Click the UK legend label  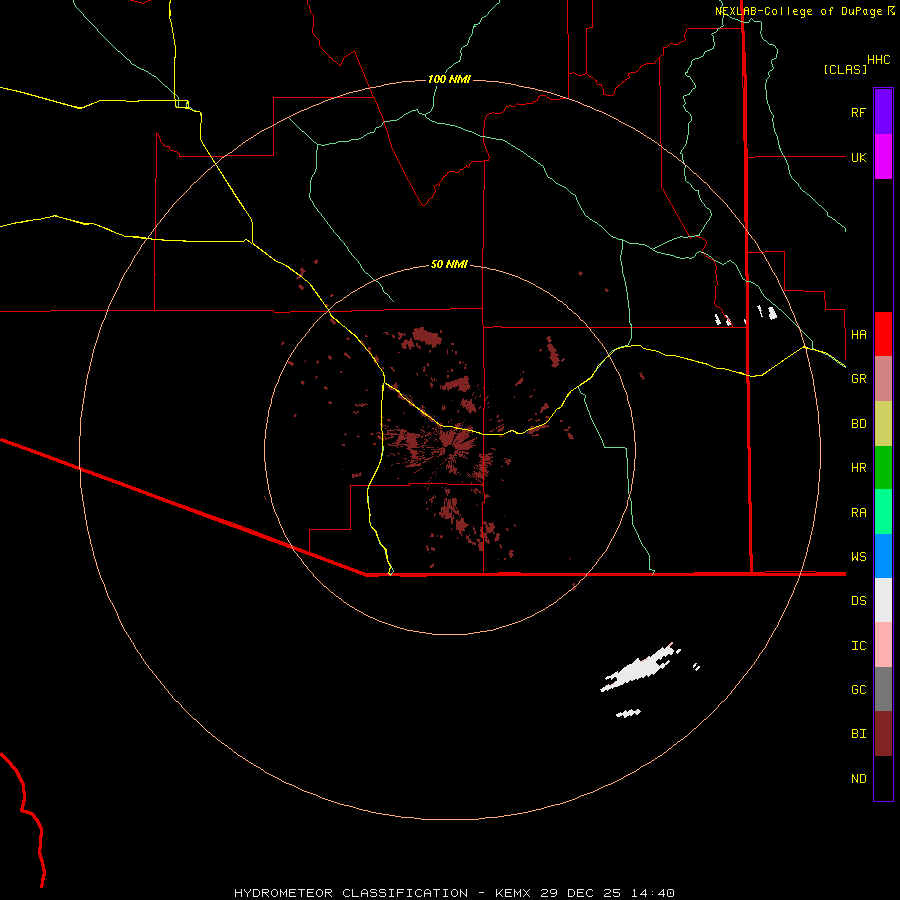tap(858, 157)
